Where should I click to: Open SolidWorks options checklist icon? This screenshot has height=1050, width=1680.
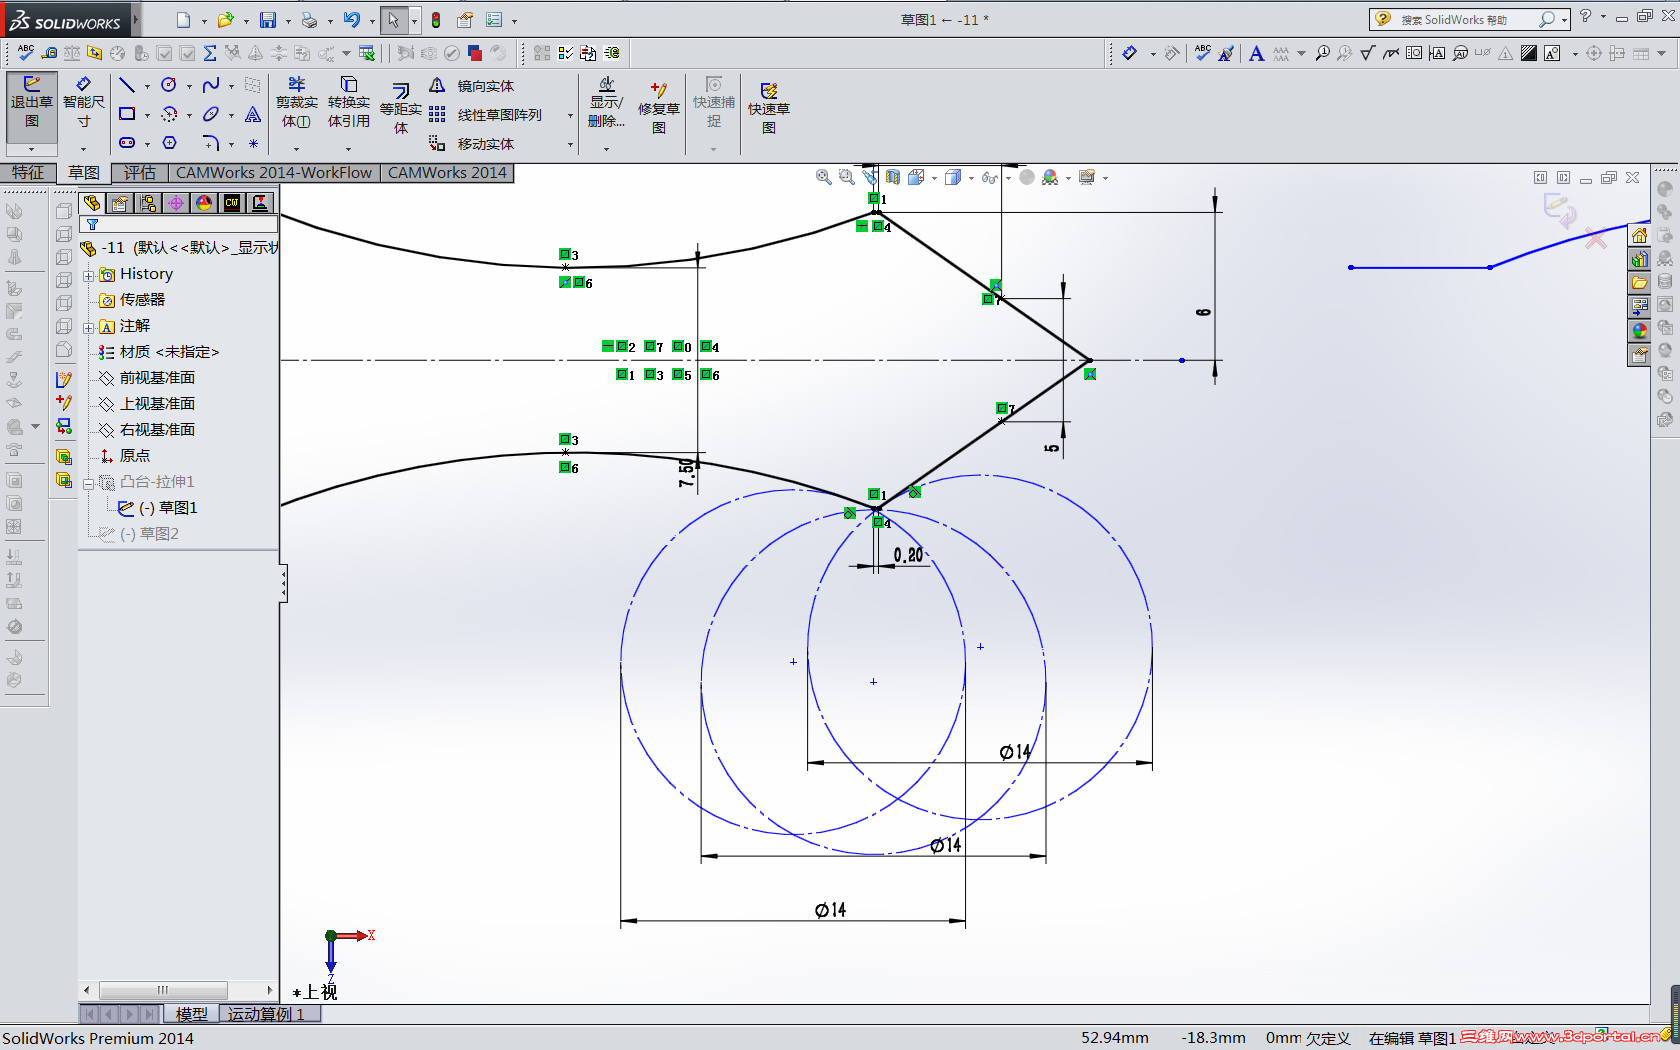tap(494, 20)
